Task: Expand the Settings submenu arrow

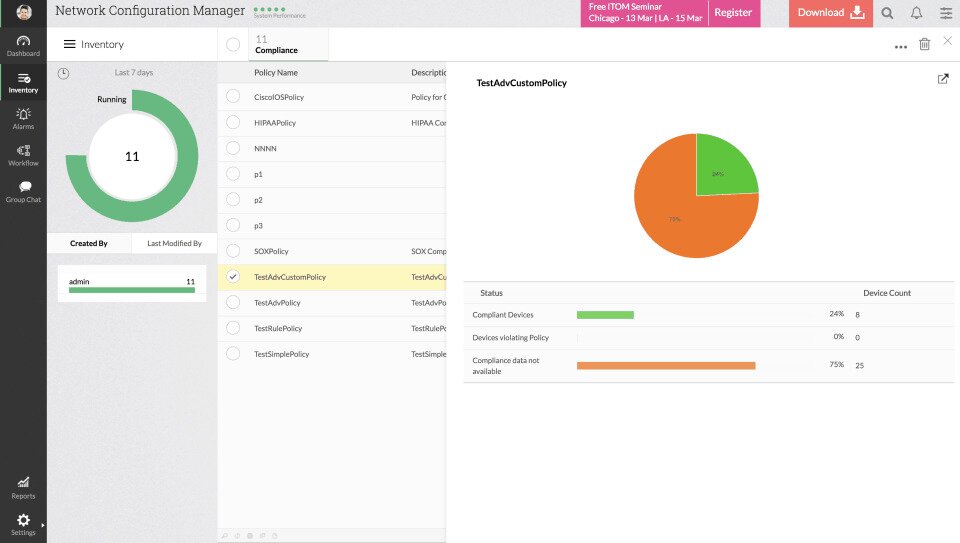Action: (42, 525)
